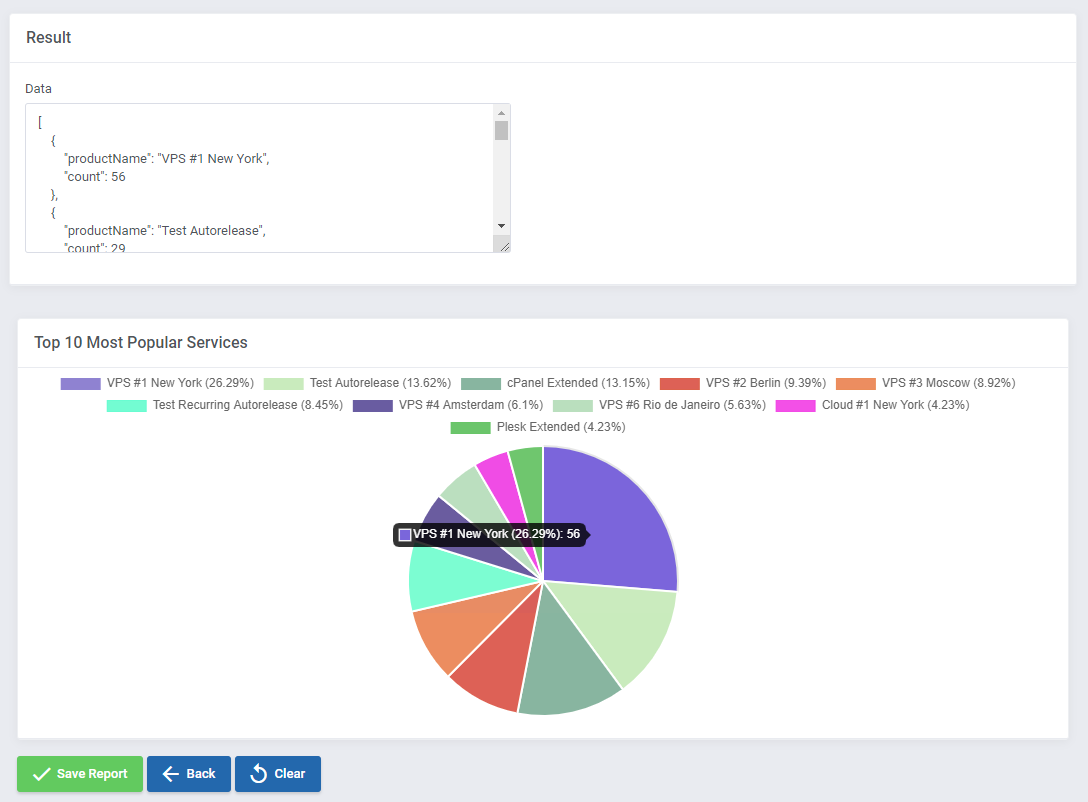Toggle Test Autorelease legend swatch
Viewport: 1088px width, 802px height.
click(283, 384)
